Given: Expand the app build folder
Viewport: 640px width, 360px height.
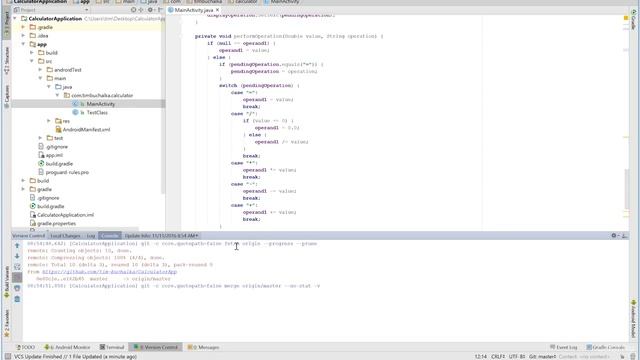Looking at the screenshot, I should tap(32, 53).
